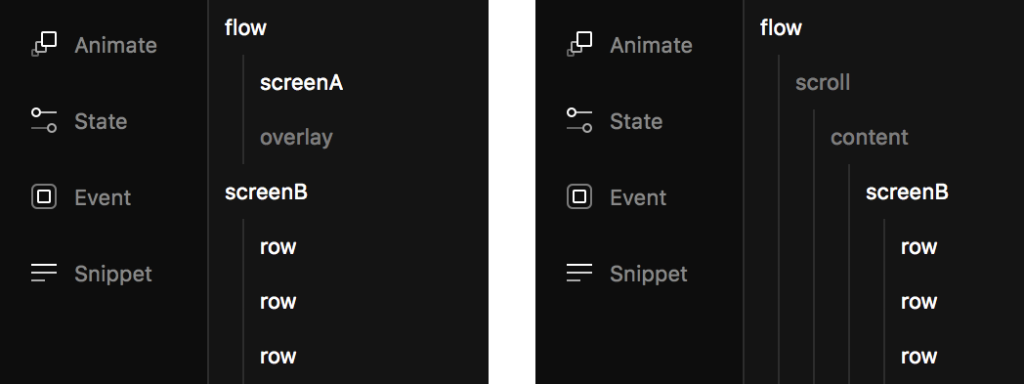Click the Animate icon beside the scroll layer list
The image size is (1024, 384).
[580, 44]
